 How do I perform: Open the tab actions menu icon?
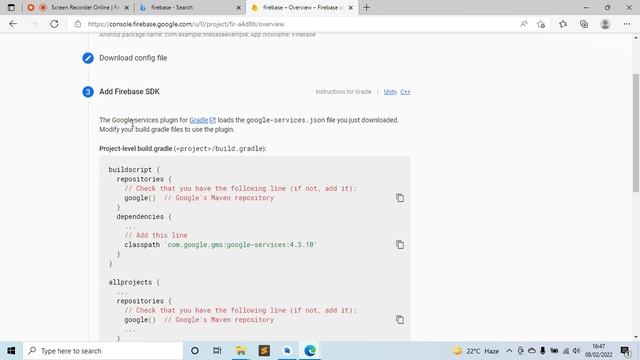coord(11,7)
